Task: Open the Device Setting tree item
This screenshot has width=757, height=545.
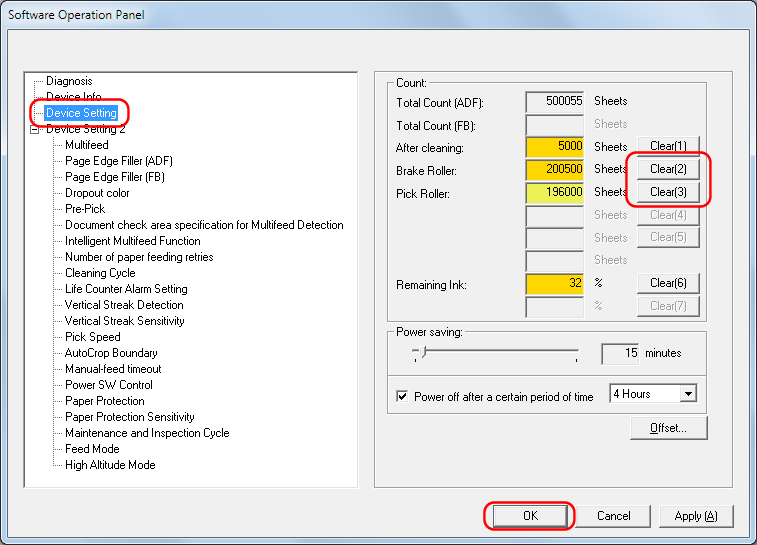Action: pyautogui.click(x=81, y=113)
